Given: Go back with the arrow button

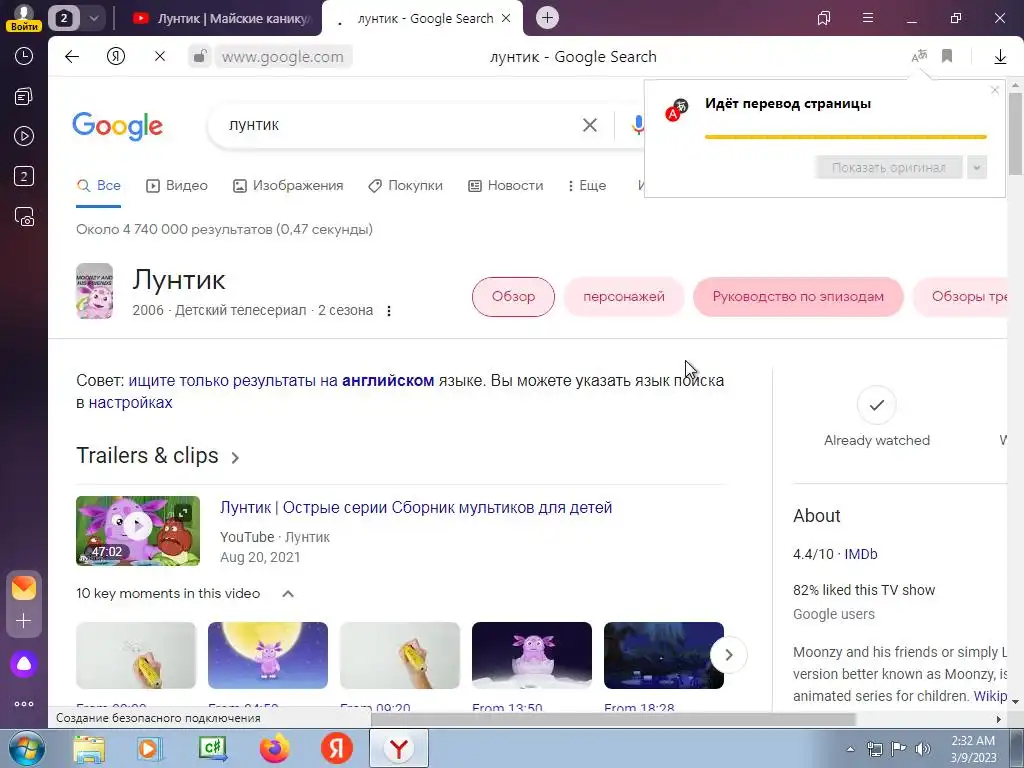Looking at the screenshot, I should tap(72, 57).
